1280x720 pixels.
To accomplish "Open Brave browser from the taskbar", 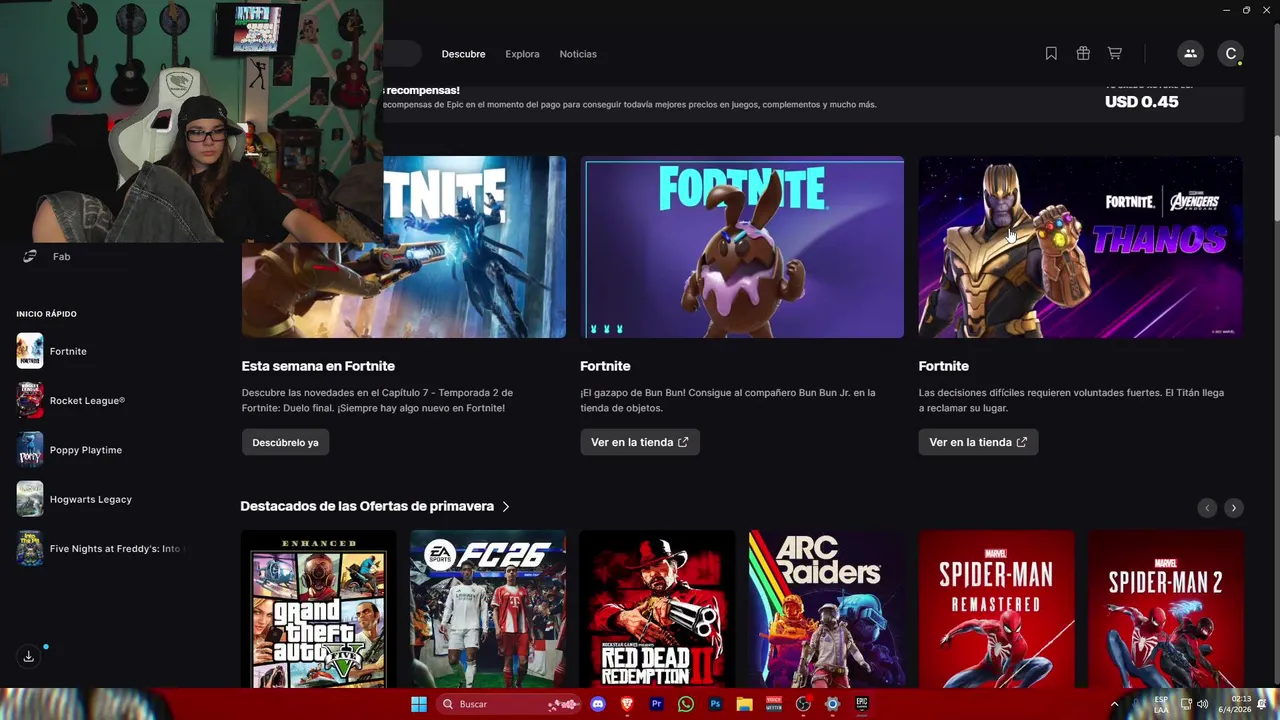I will [627, 704].
